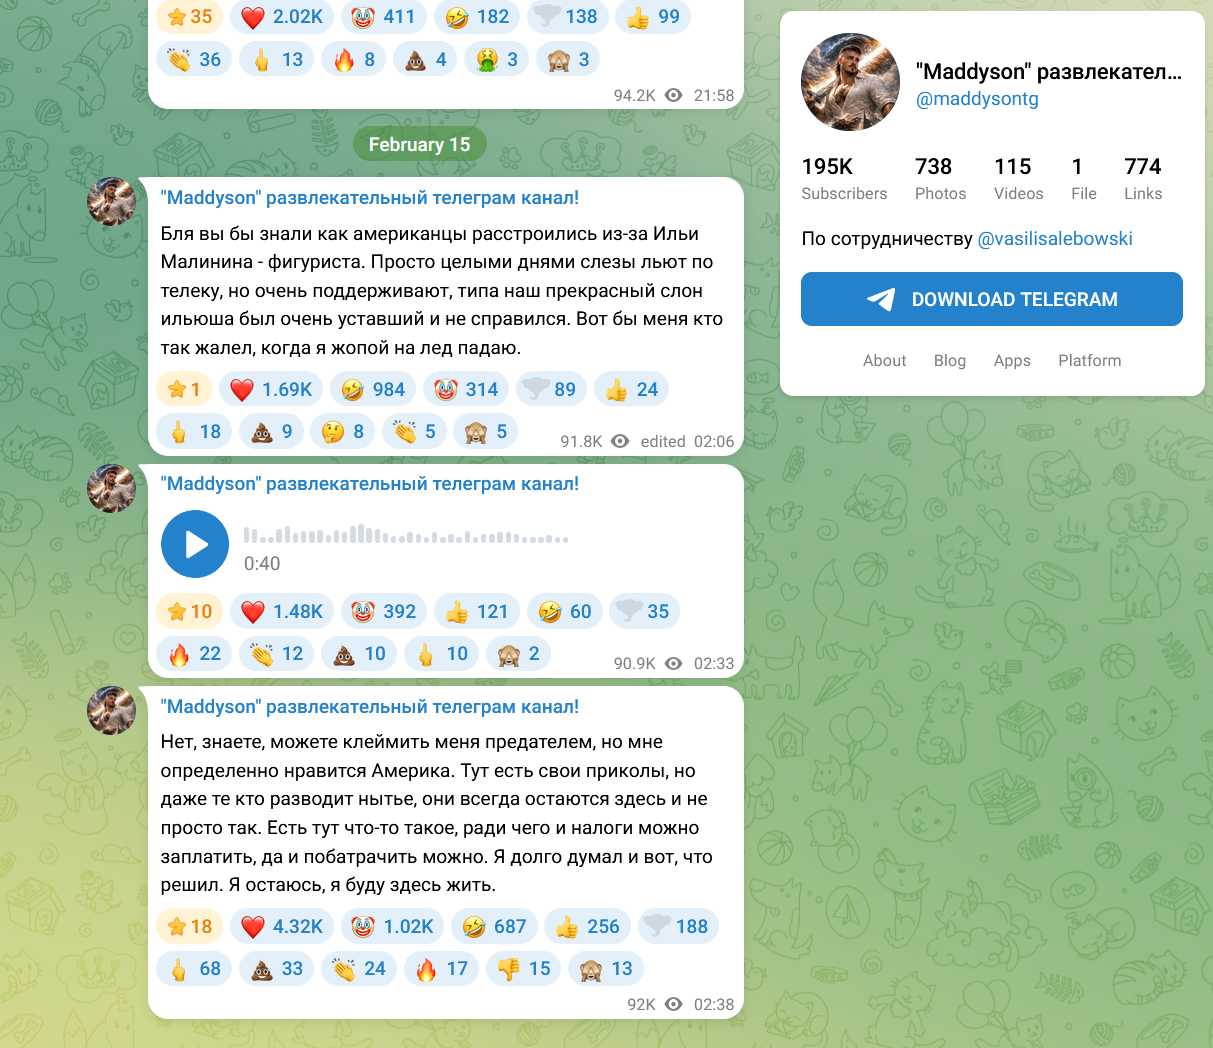Viewport: 1213px width, 1048px height.
Task: Click the clown reaction showing 1.02K
Action: [392, 926]
